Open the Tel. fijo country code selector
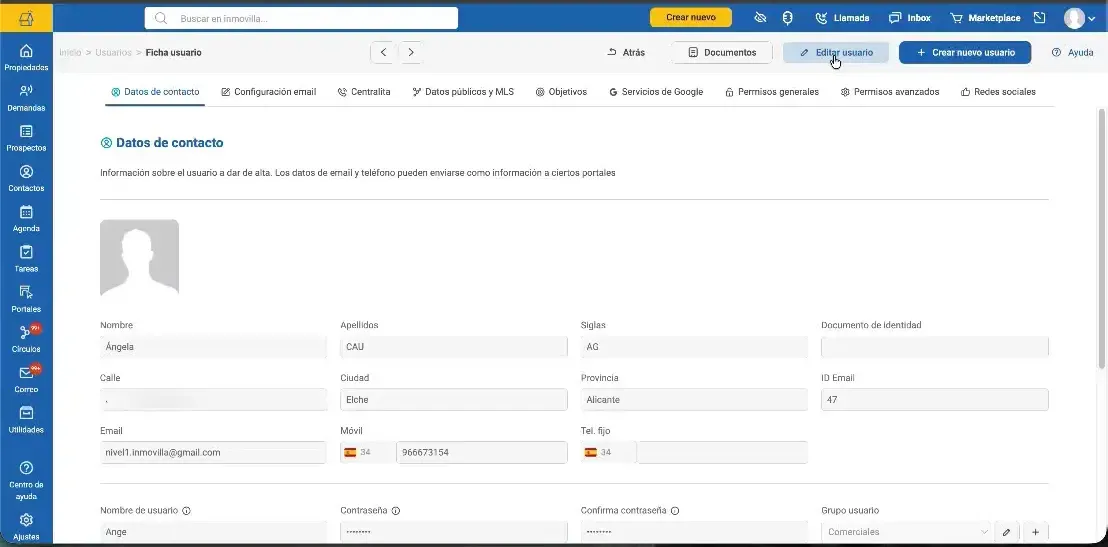Image resolution: width=1108 pixels, height=547 pixels. coord(608,452)
